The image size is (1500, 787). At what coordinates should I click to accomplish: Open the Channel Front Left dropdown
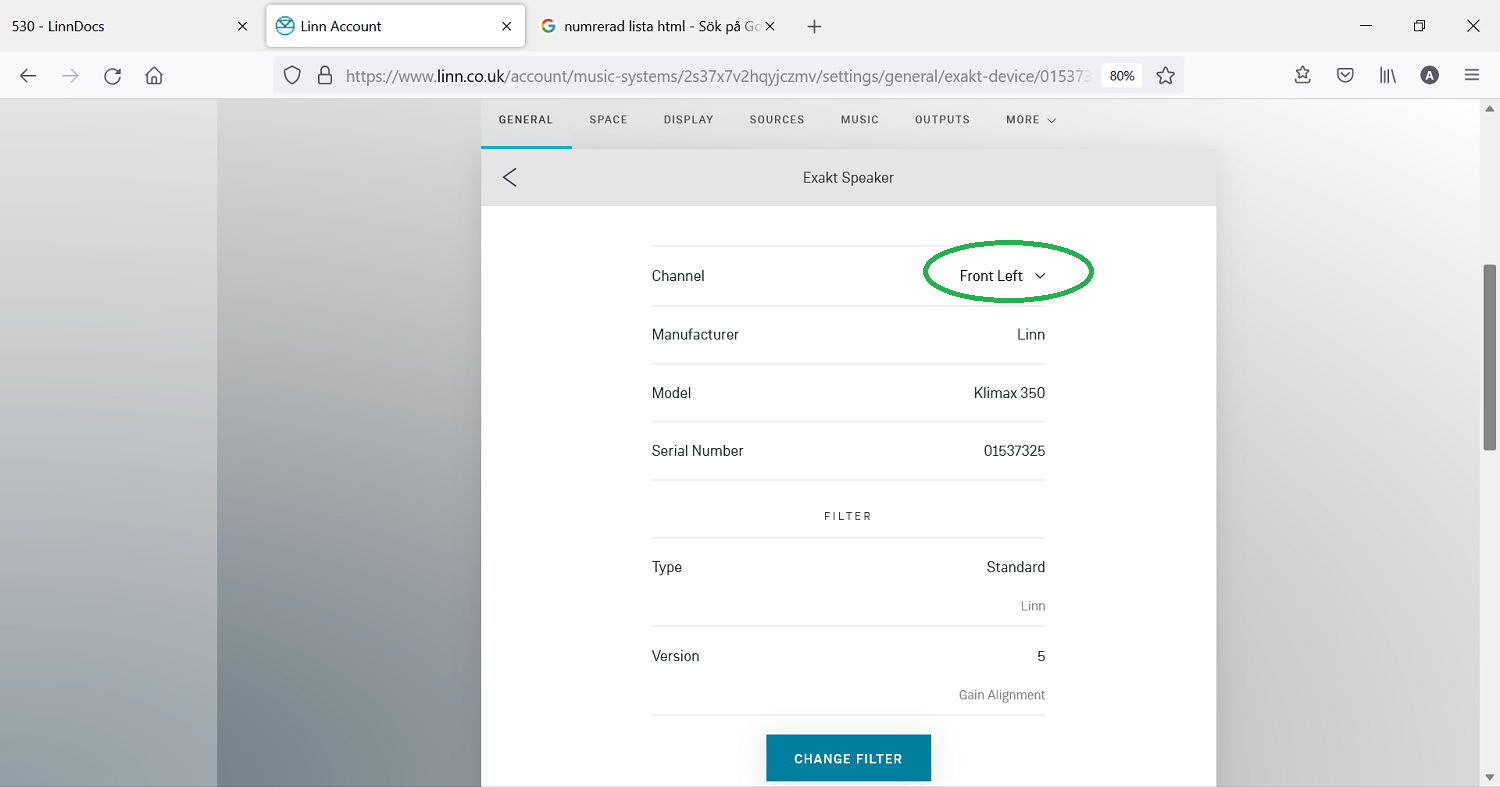(x=1002, y=276)
